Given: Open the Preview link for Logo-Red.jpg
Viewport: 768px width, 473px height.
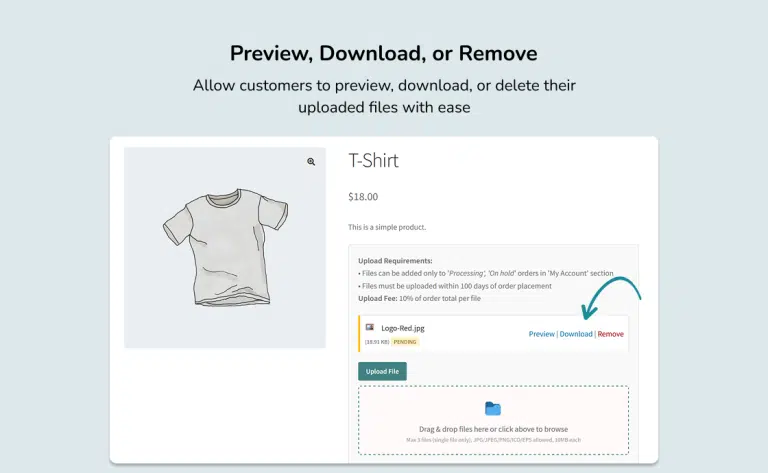Looking at the screenshot, I should click(541, 334).
